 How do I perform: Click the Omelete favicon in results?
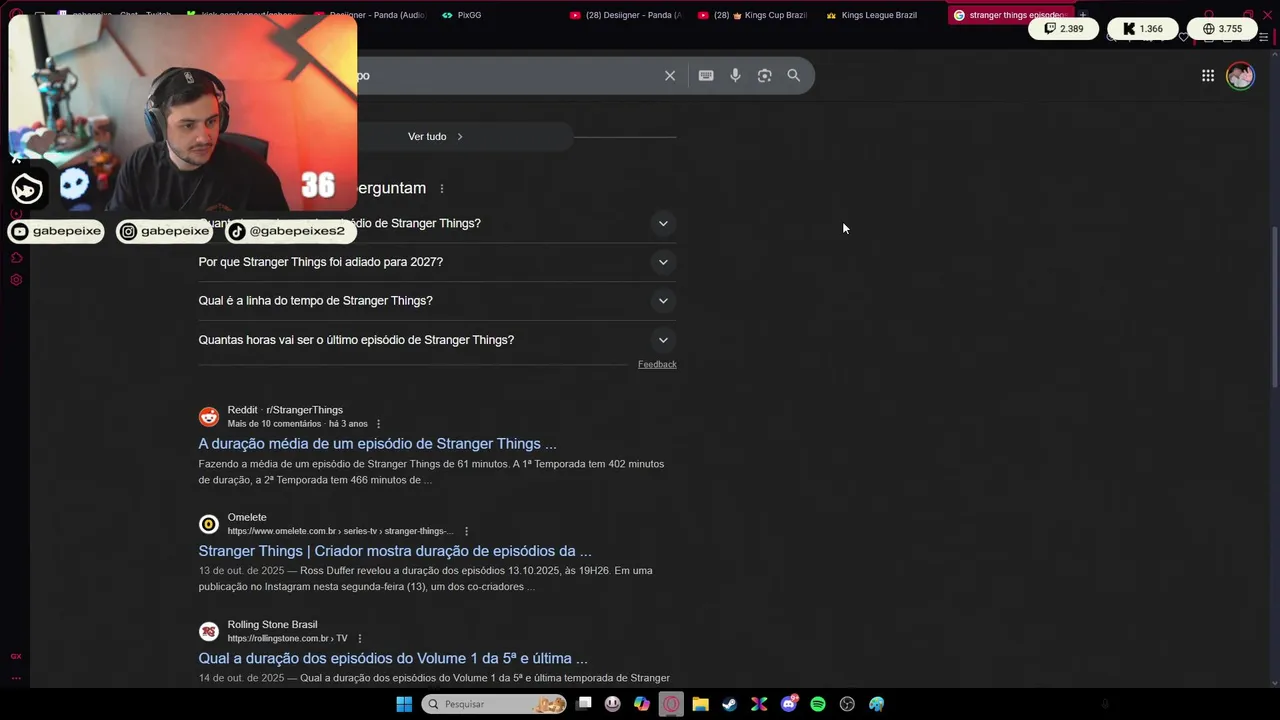tap(209, 524)
